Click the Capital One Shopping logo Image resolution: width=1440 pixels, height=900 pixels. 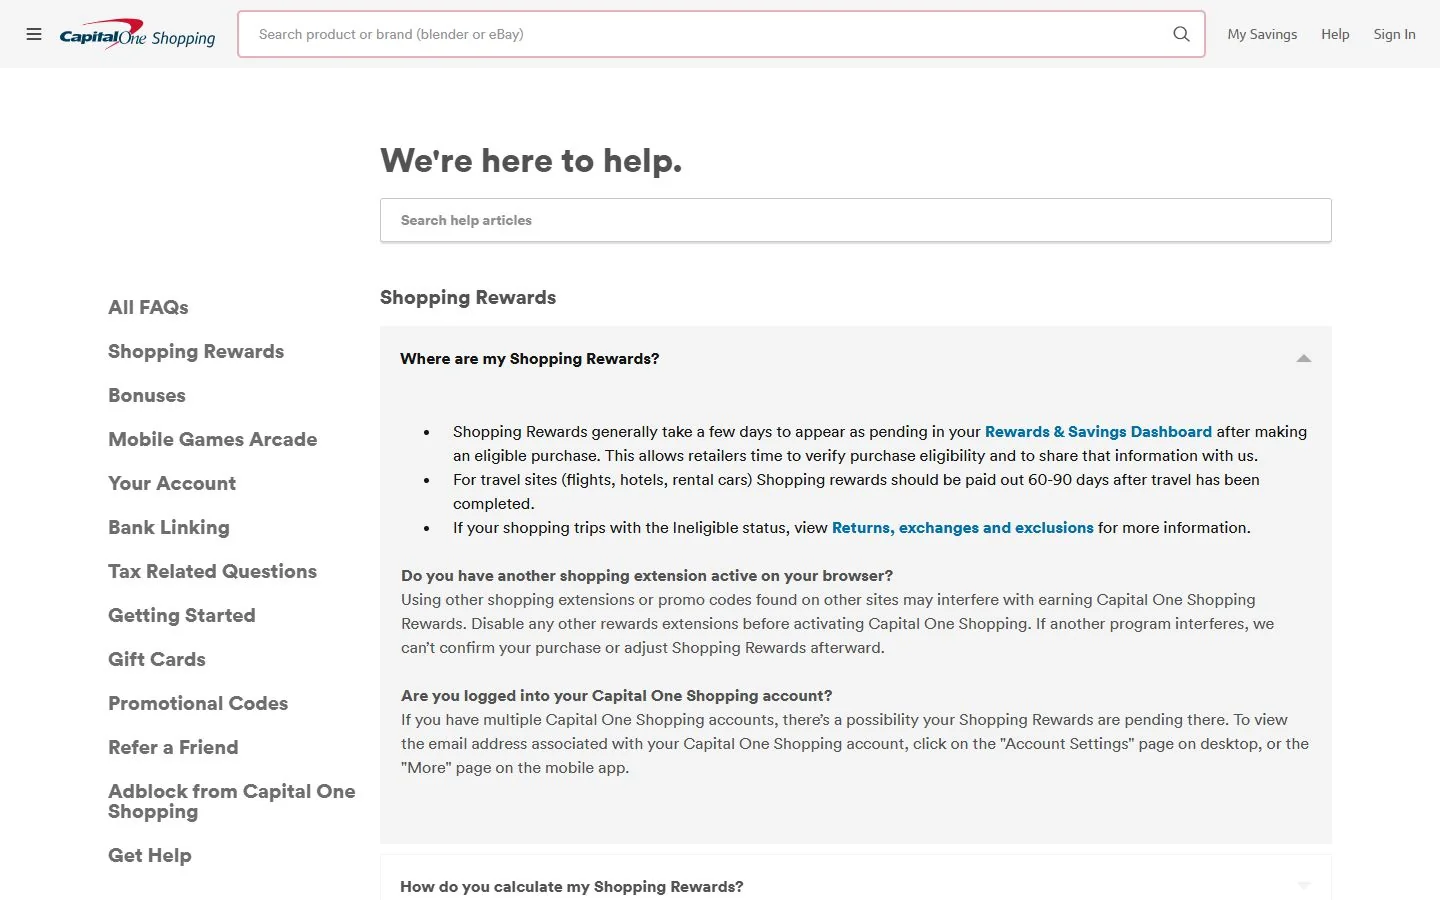(137, 34)
